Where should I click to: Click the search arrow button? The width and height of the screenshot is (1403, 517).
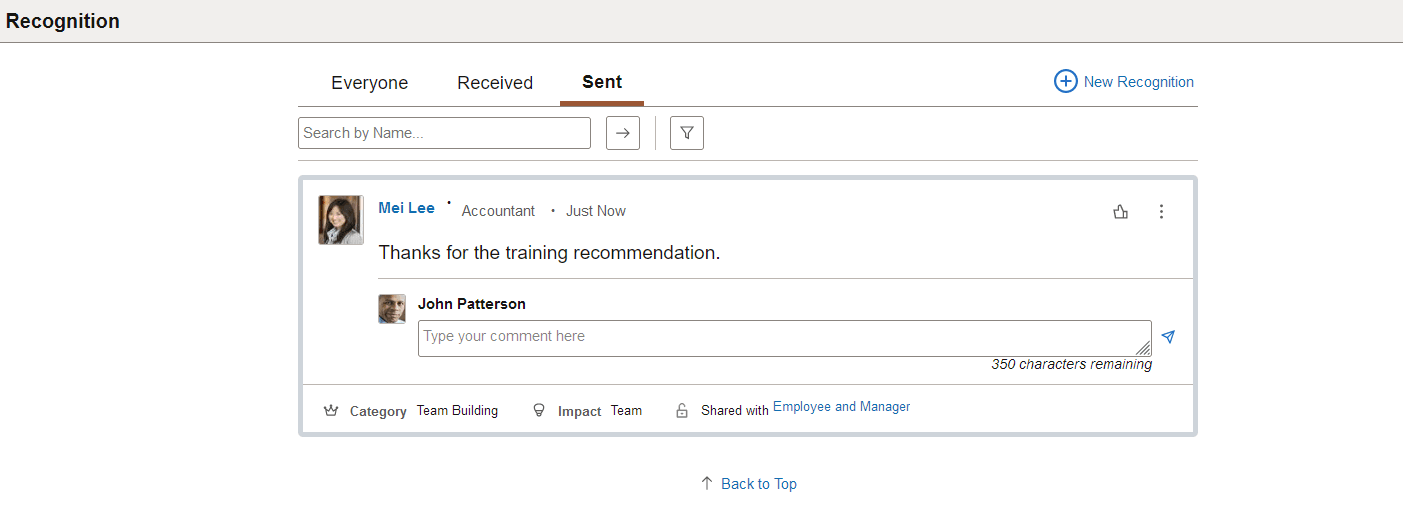point(622,133)
